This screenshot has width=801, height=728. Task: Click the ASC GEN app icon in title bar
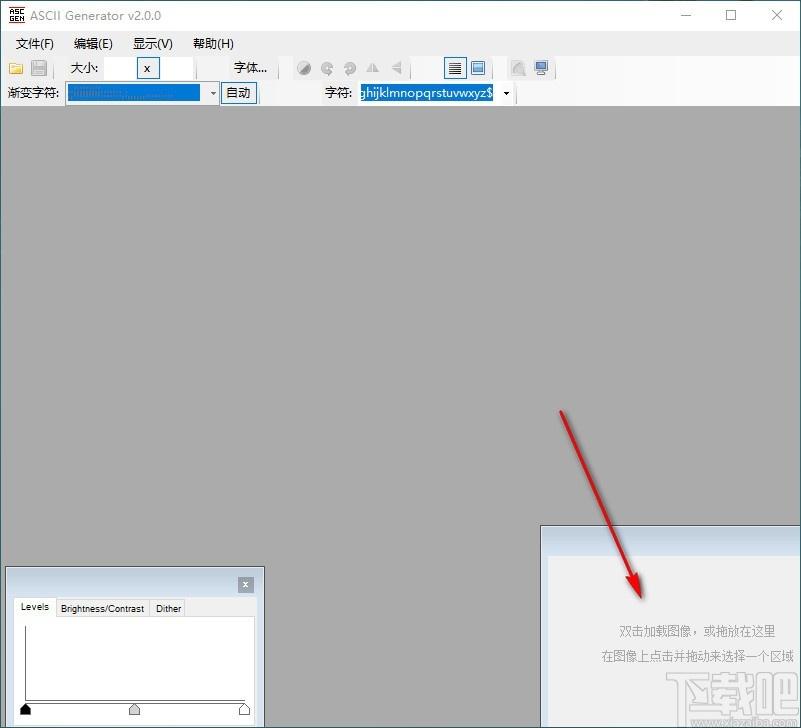pyautogui.click(x=16, y=15)
